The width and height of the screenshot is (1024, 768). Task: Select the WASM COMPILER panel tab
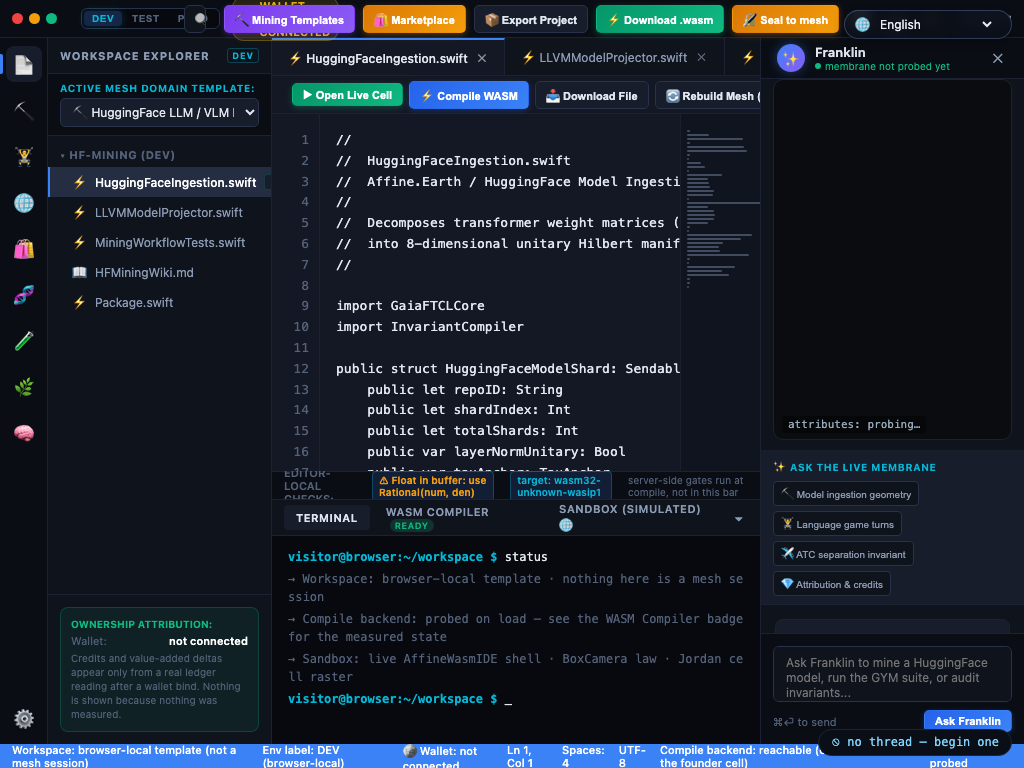click(x=437, y=518)
